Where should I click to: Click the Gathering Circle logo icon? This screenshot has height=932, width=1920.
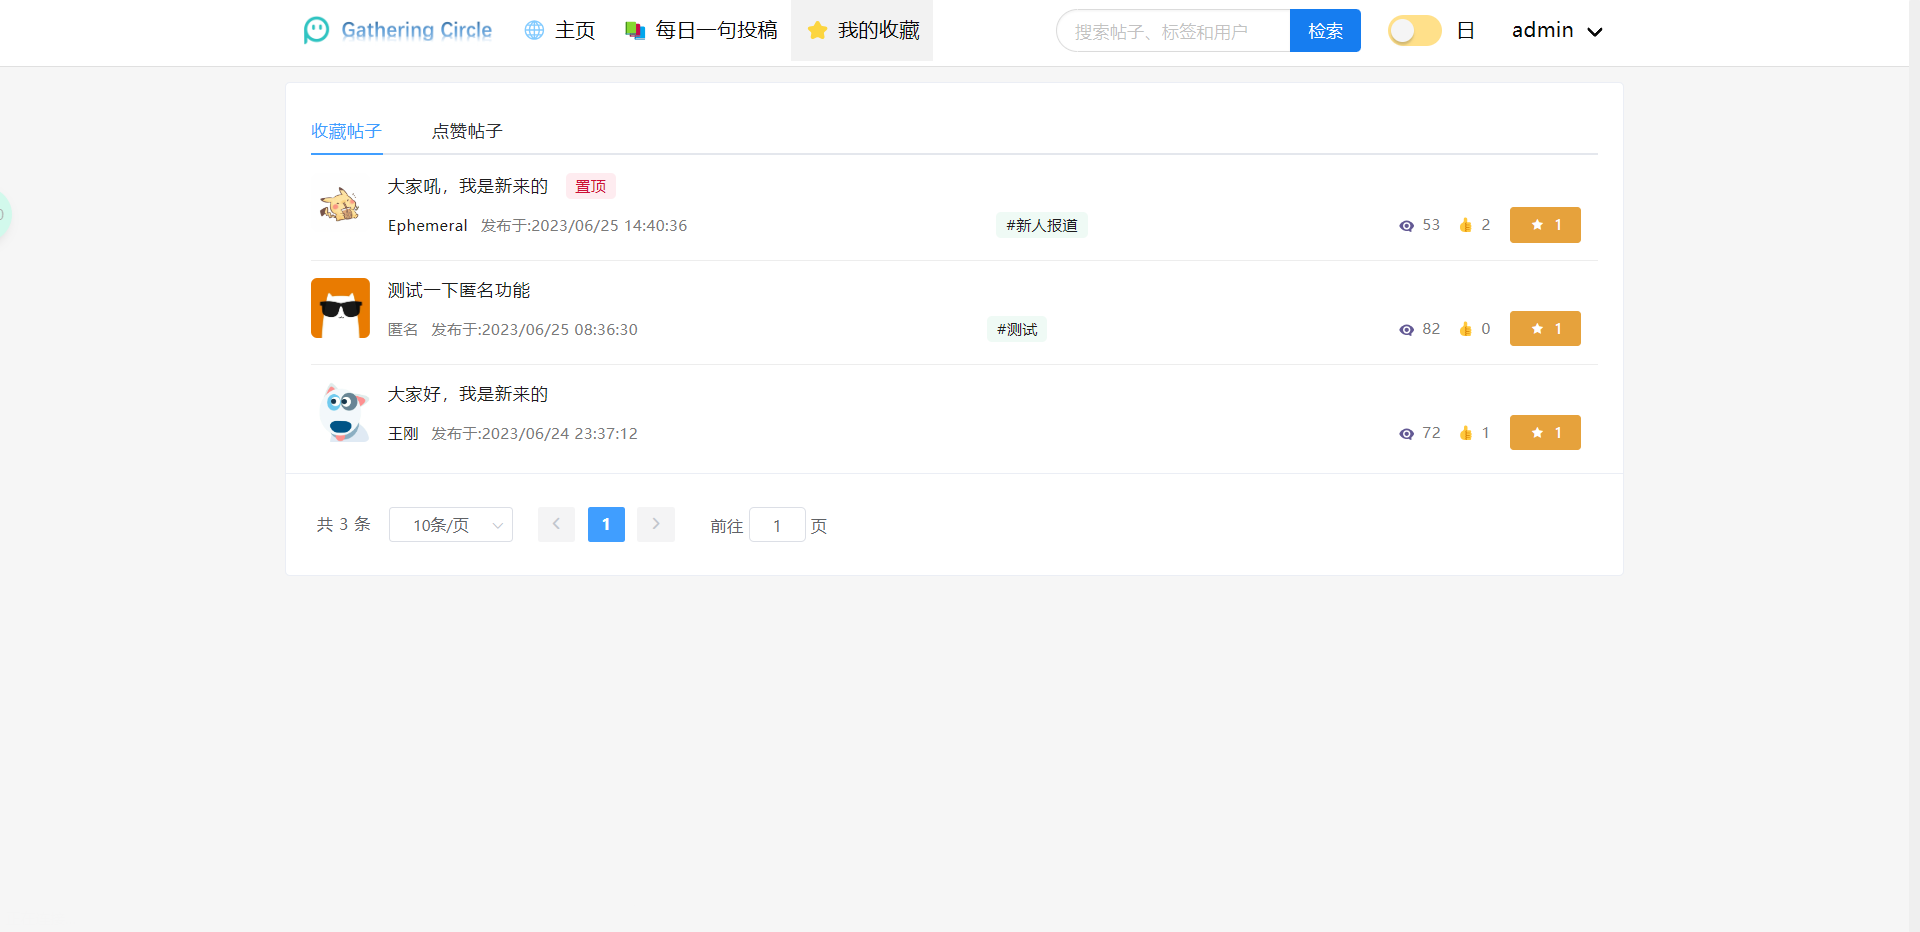(316, 30)
